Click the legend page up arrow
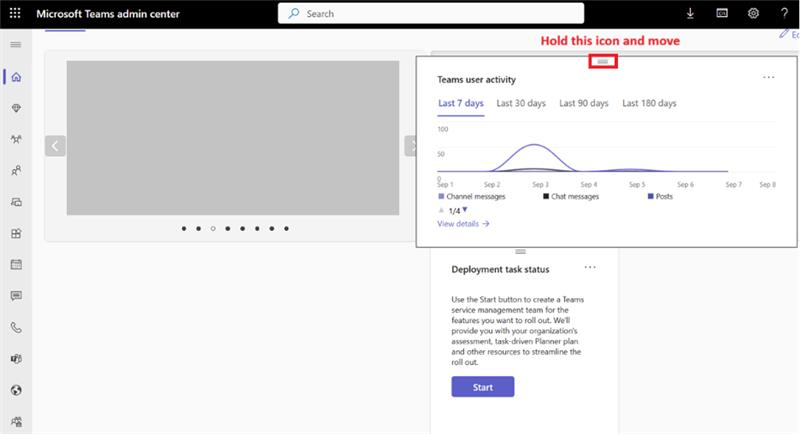 tap(441, 210)
